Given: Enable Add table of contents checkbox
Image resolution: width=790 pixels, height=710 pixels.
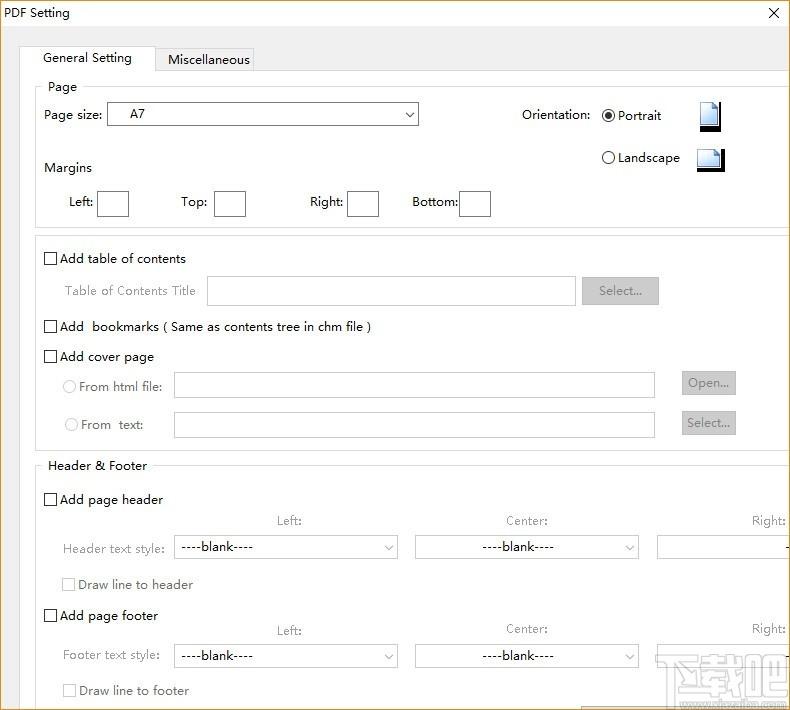Looking at the screenshot, I should 51,259.
